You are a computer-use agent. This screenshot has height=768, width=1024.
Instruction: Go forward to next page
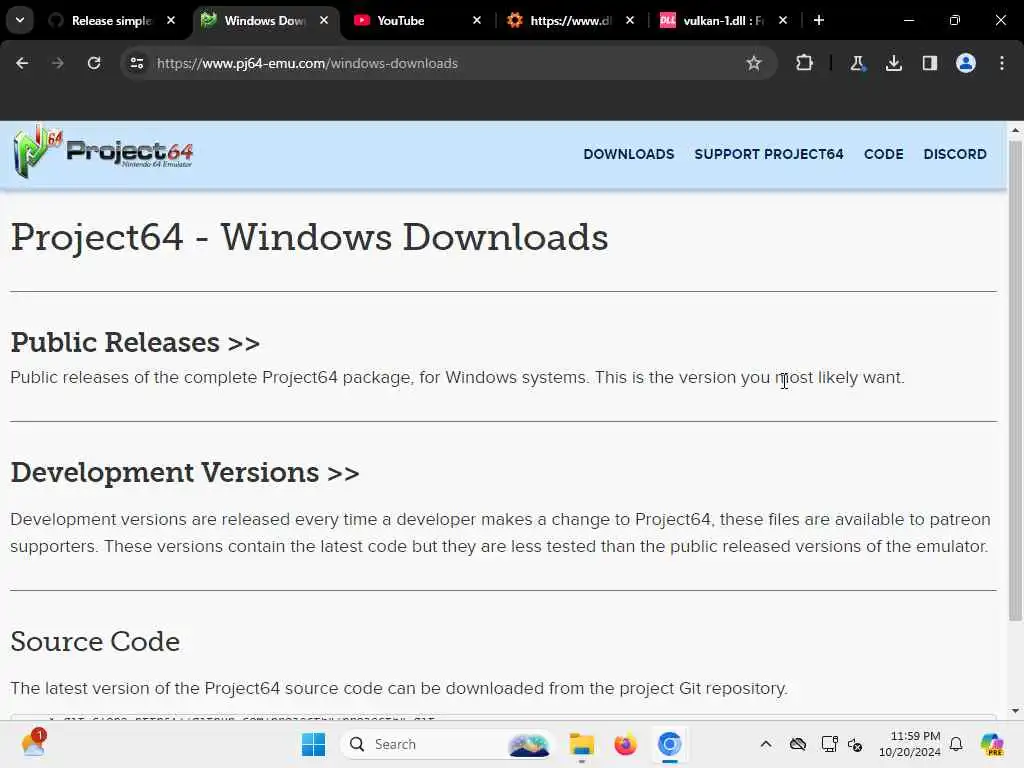click(x=57, y=63)
